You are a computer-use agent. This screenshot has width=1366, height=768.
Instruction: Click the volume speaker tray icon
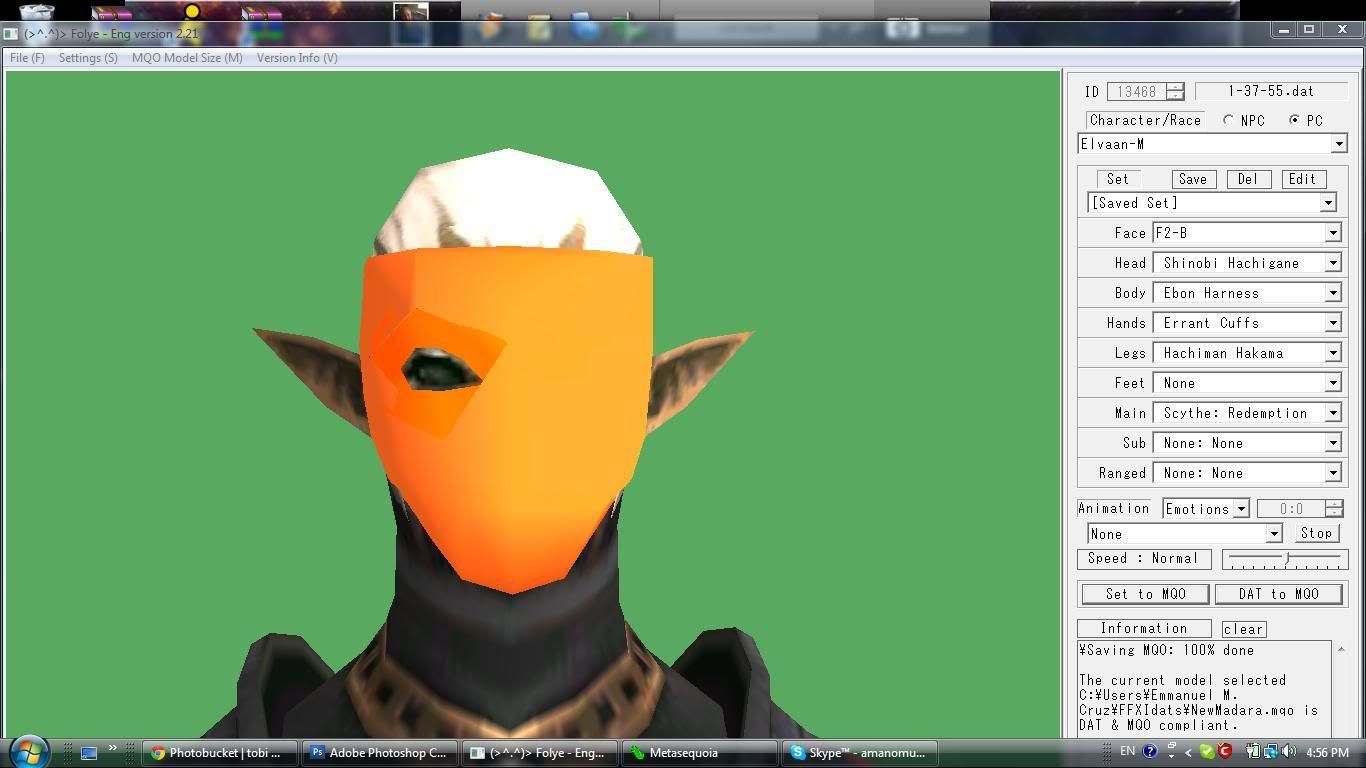[x=1288, y=752]
